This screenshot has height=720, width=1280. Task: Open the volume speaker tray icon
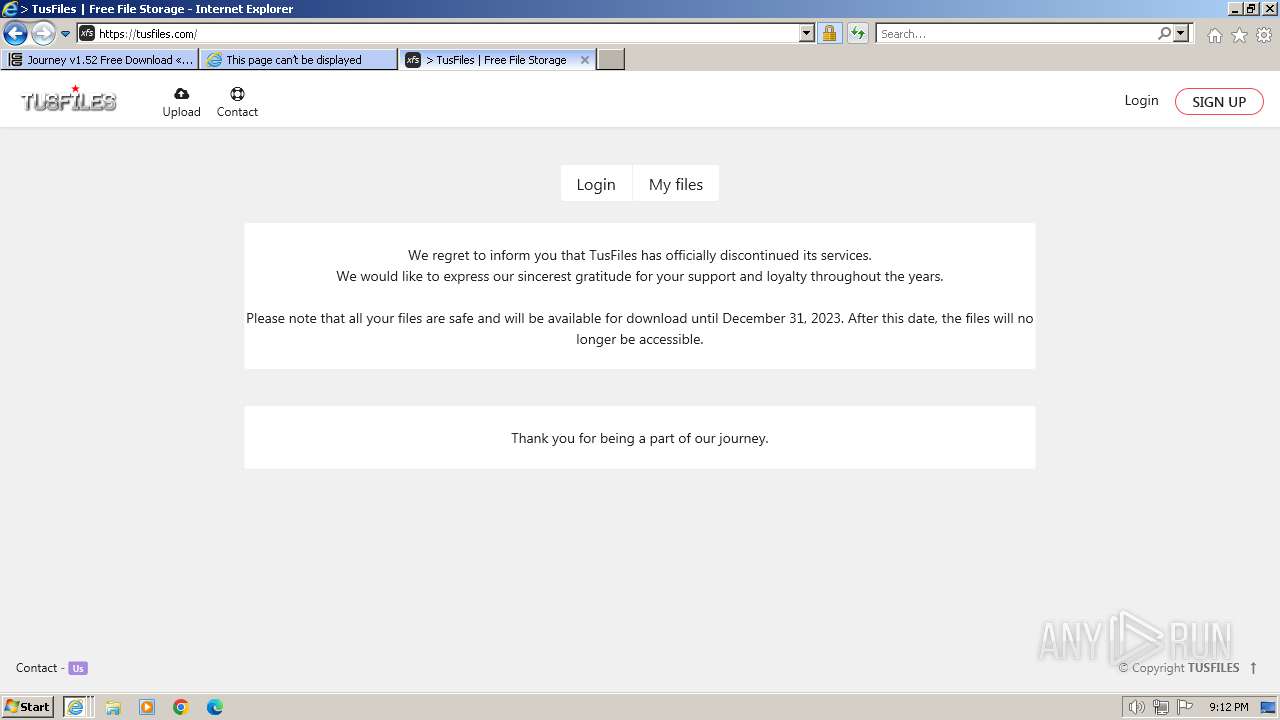coord(1136,707)
